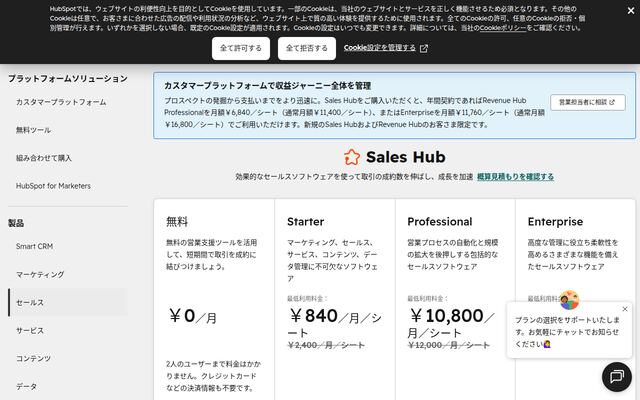The height and width of the screenshot is (400, 640).
Task: Click the external link icon beside Cookie設定を管理する
Action: tap(424, 49)
